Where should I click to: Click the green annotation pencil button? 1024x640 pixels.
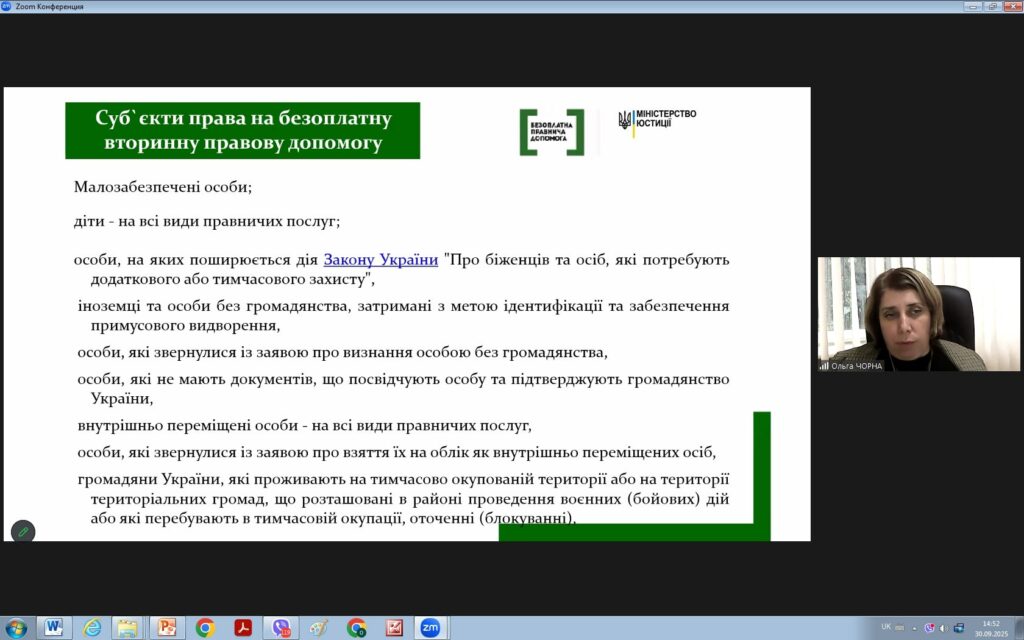point(23,531)
